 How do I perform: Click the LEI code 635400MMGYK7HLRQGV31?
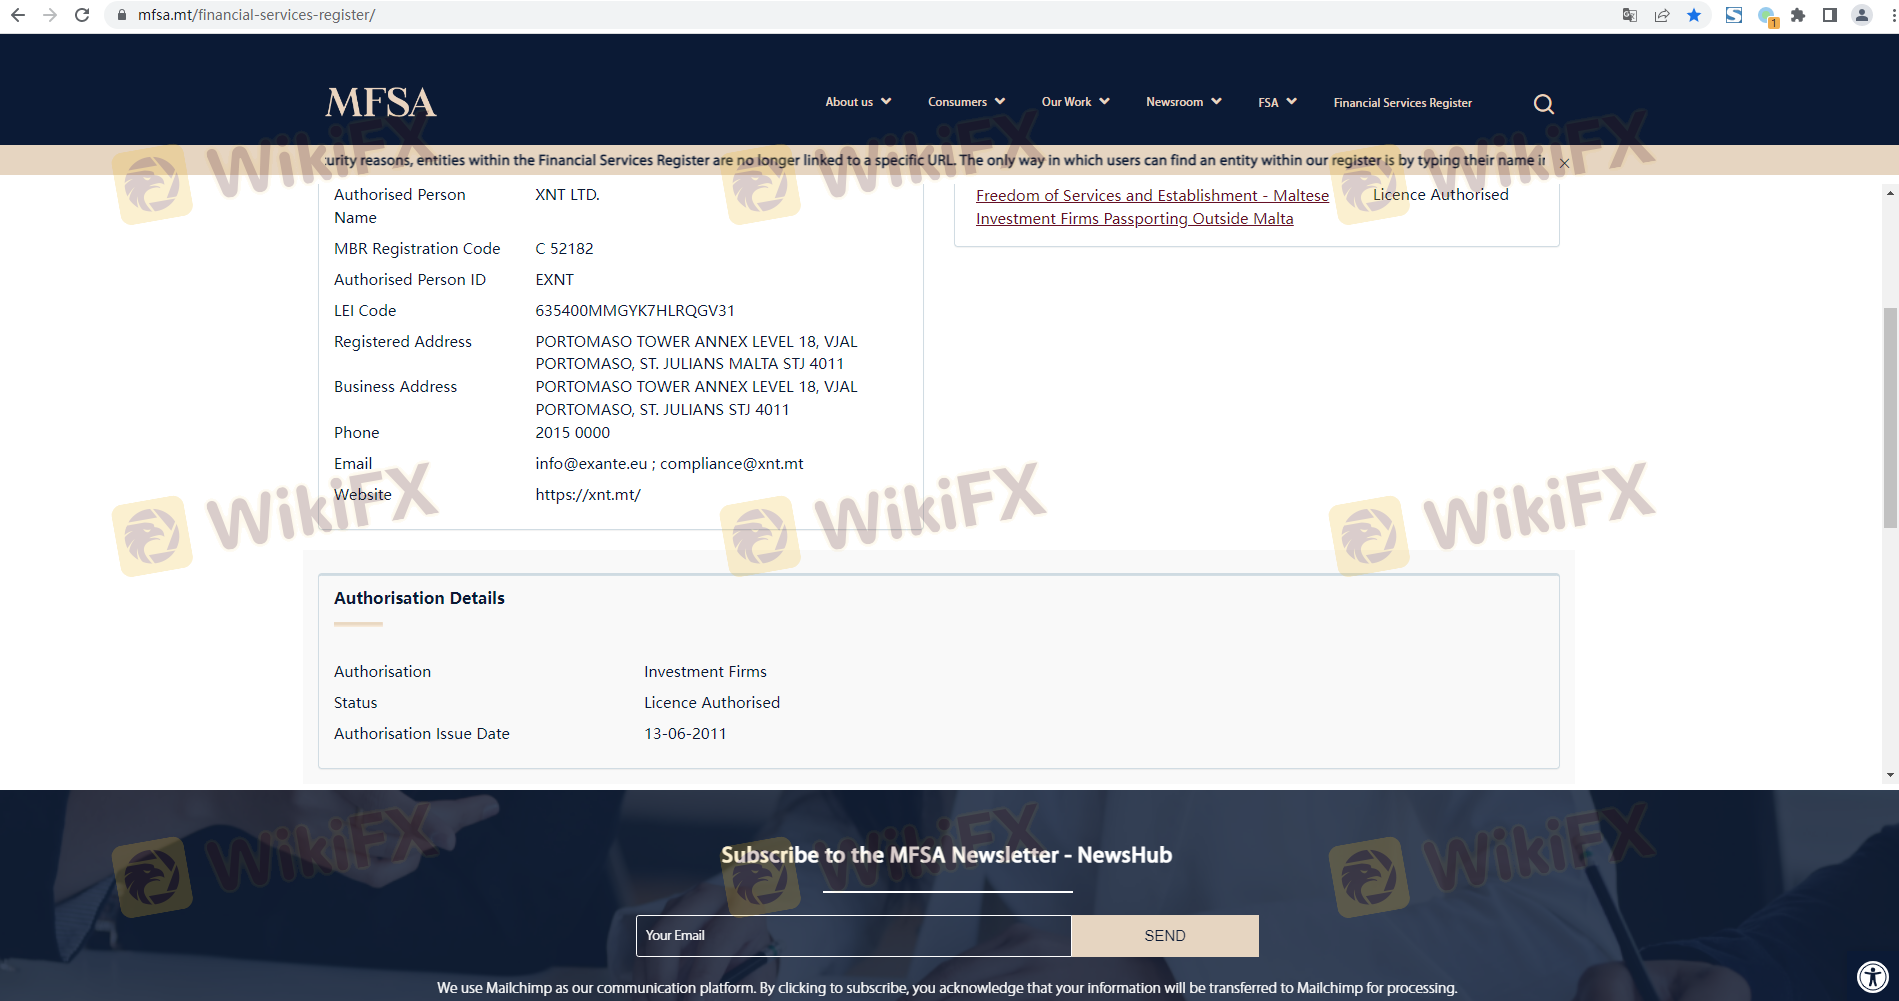point(635,311)
